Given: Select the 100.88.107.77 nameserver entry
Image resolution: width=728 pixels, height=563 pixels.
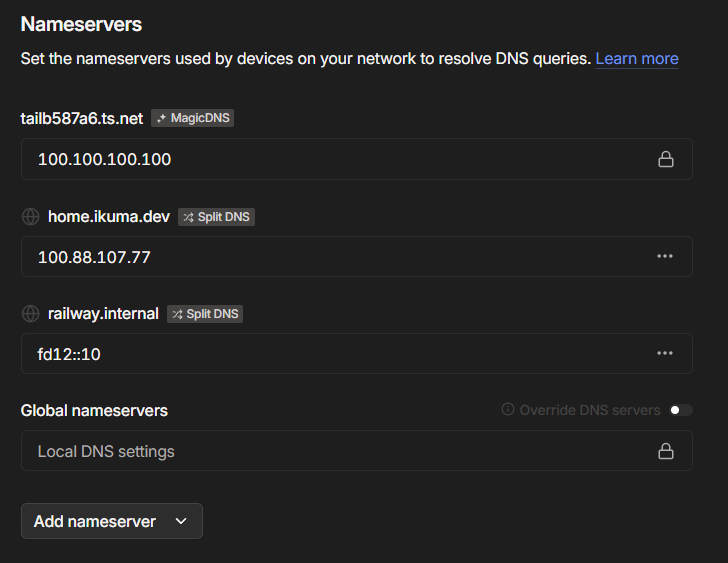Looking at the screenshot, I should coord(357,257).
